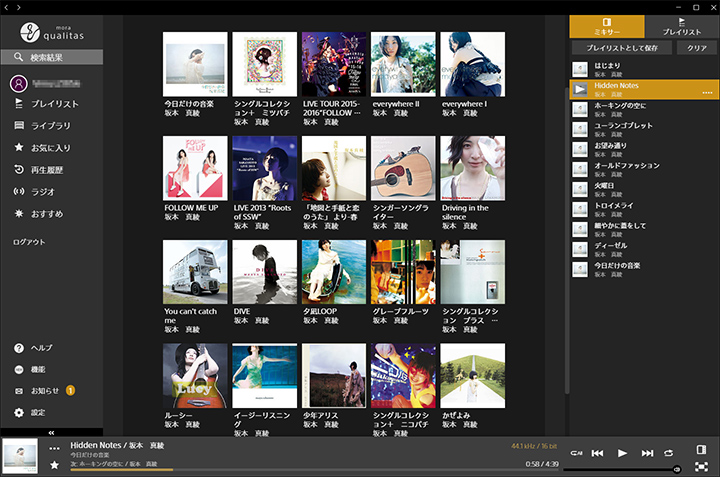Click the track progress bar

[x=314, y=470]
